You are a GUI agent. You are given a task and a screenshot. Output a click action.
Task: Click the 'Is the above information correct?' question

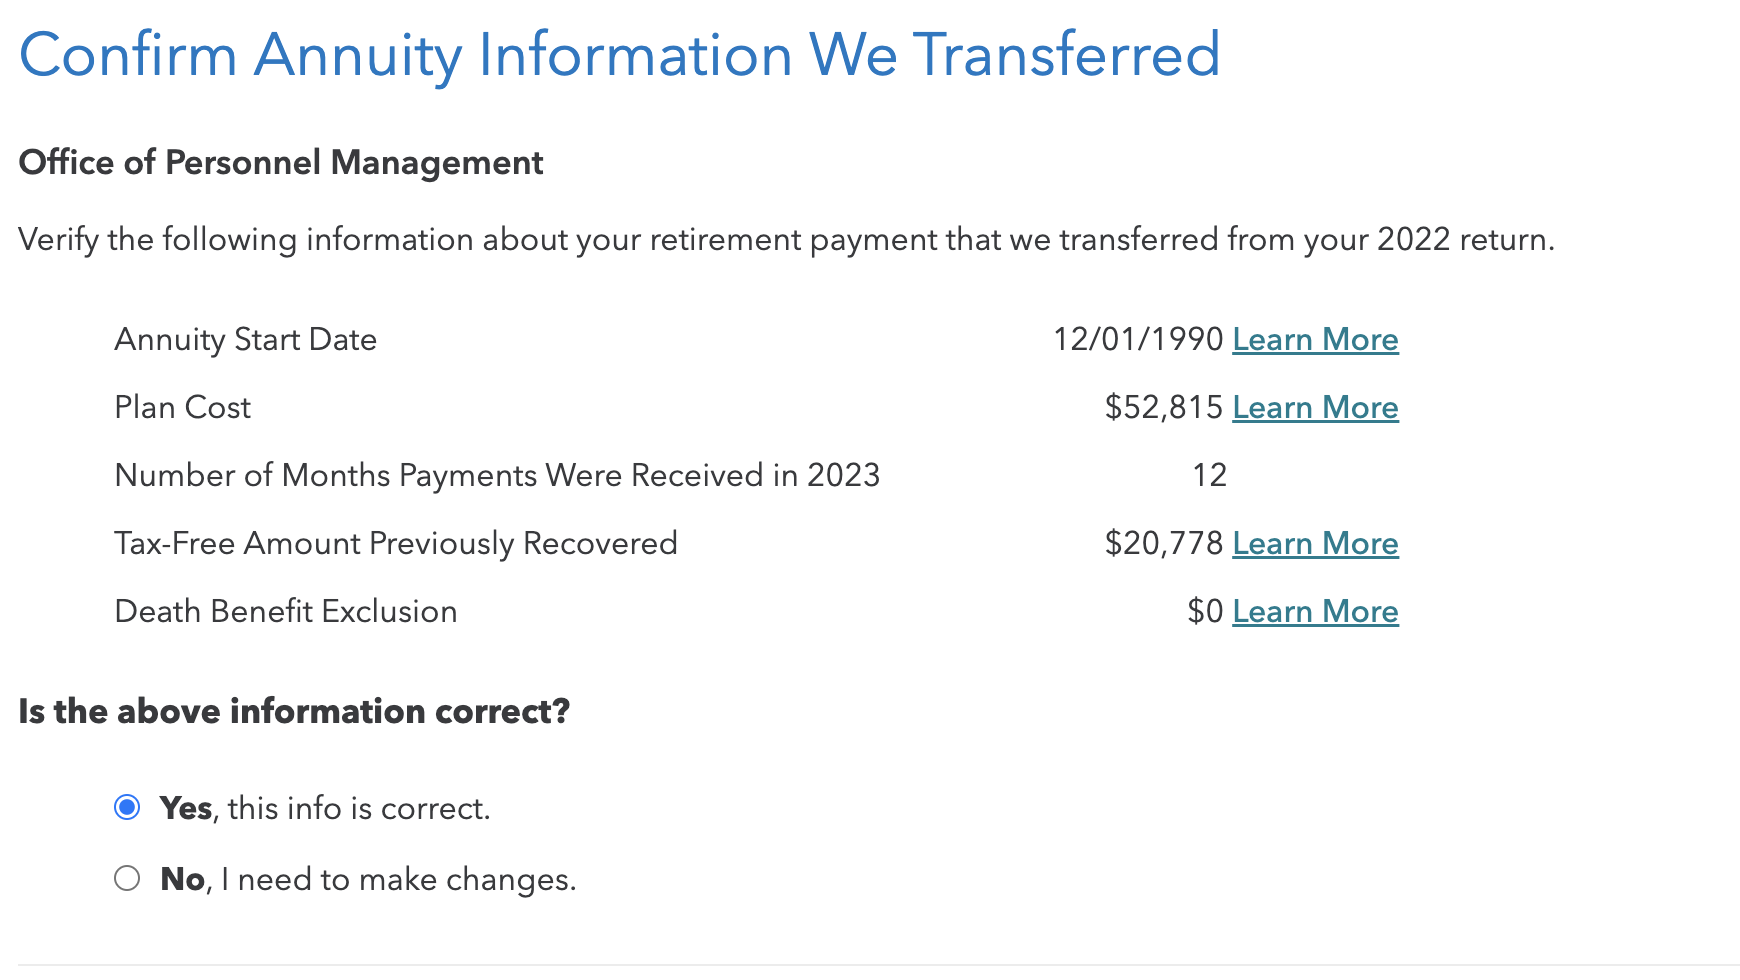[294, 712]
